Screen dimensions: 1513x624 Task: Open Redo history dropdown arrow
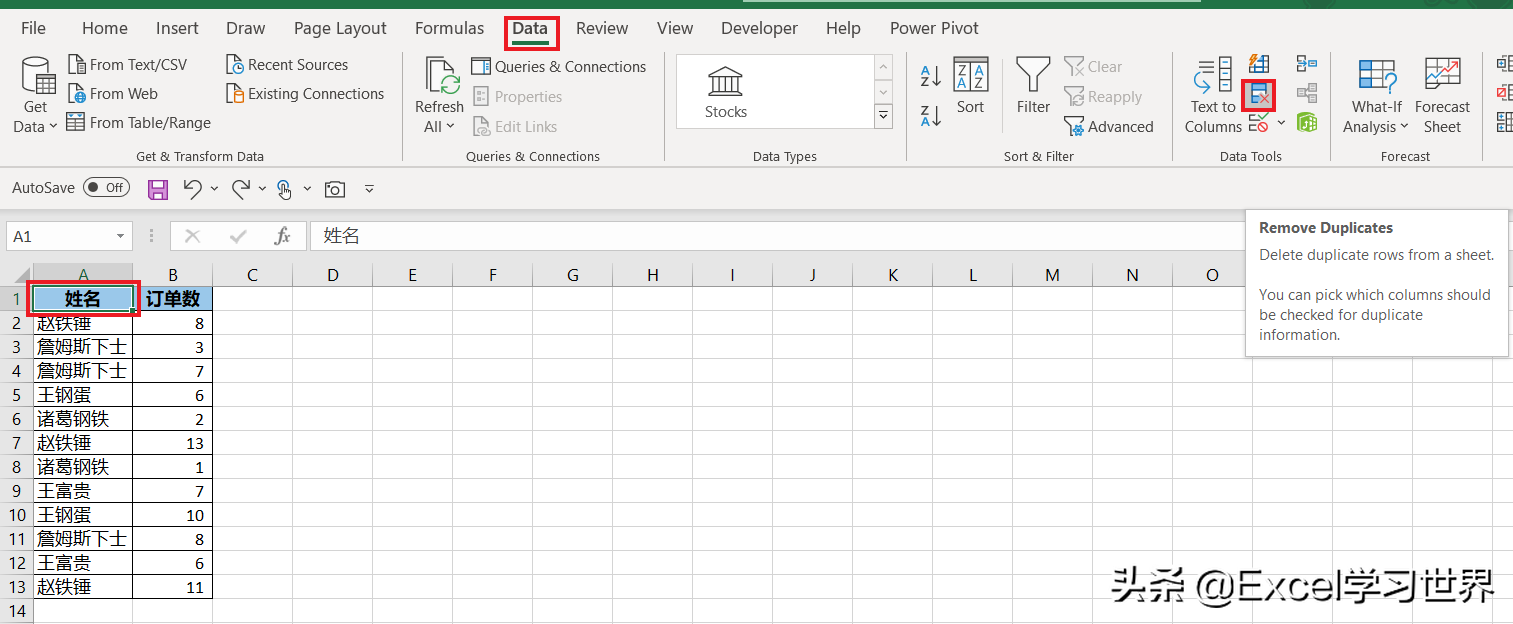[262, 188]
